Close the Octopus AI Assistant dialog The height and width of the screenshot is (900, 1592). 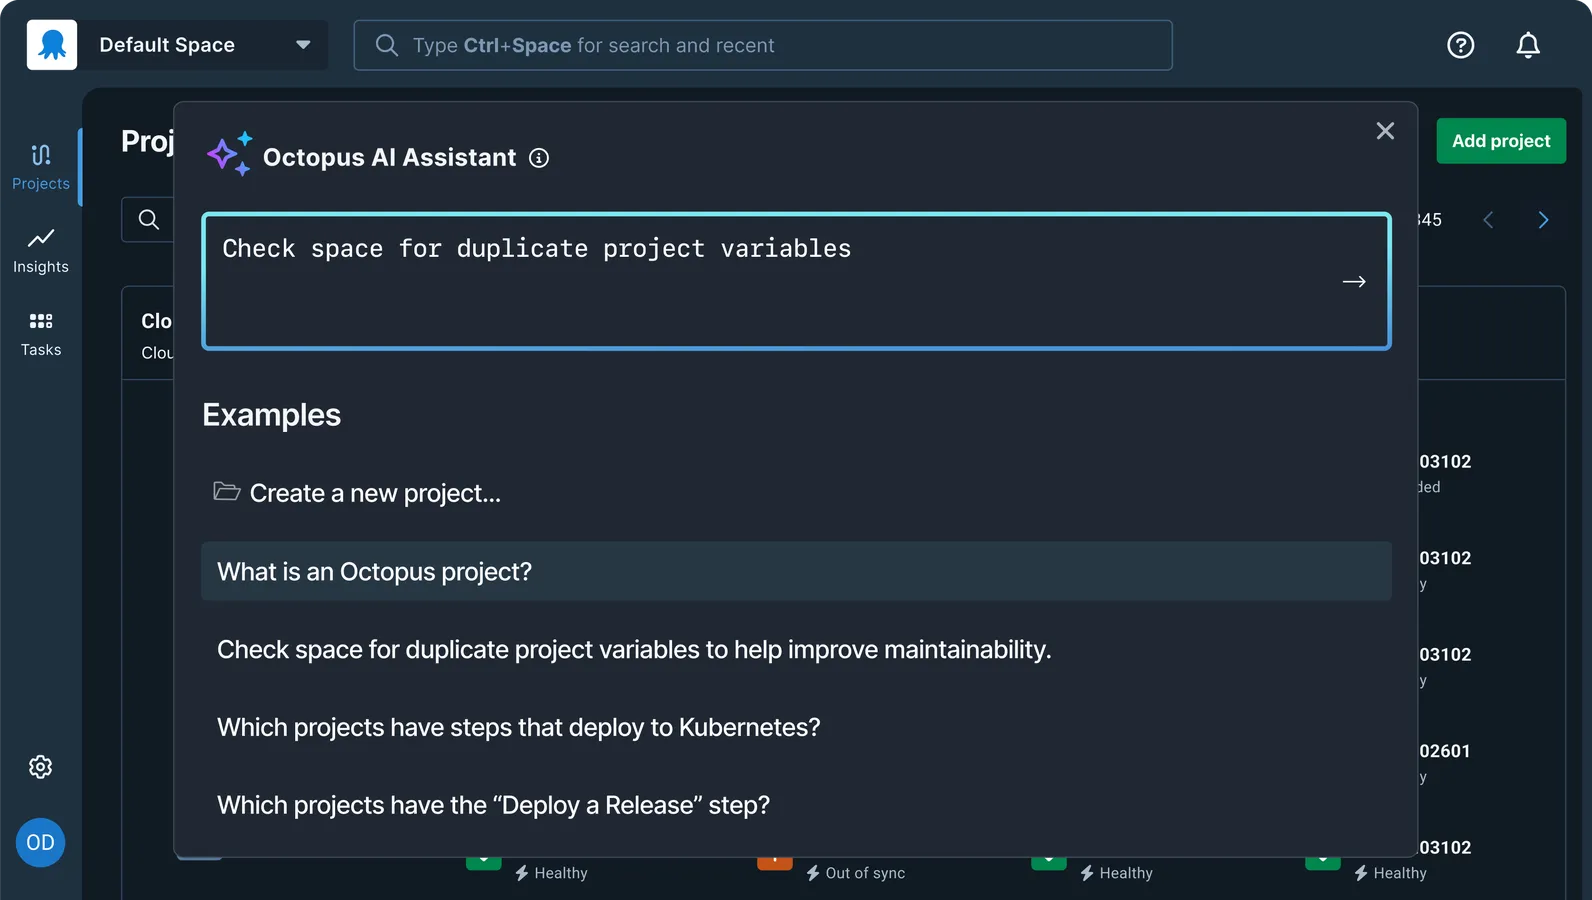(x=1385, y=131)
